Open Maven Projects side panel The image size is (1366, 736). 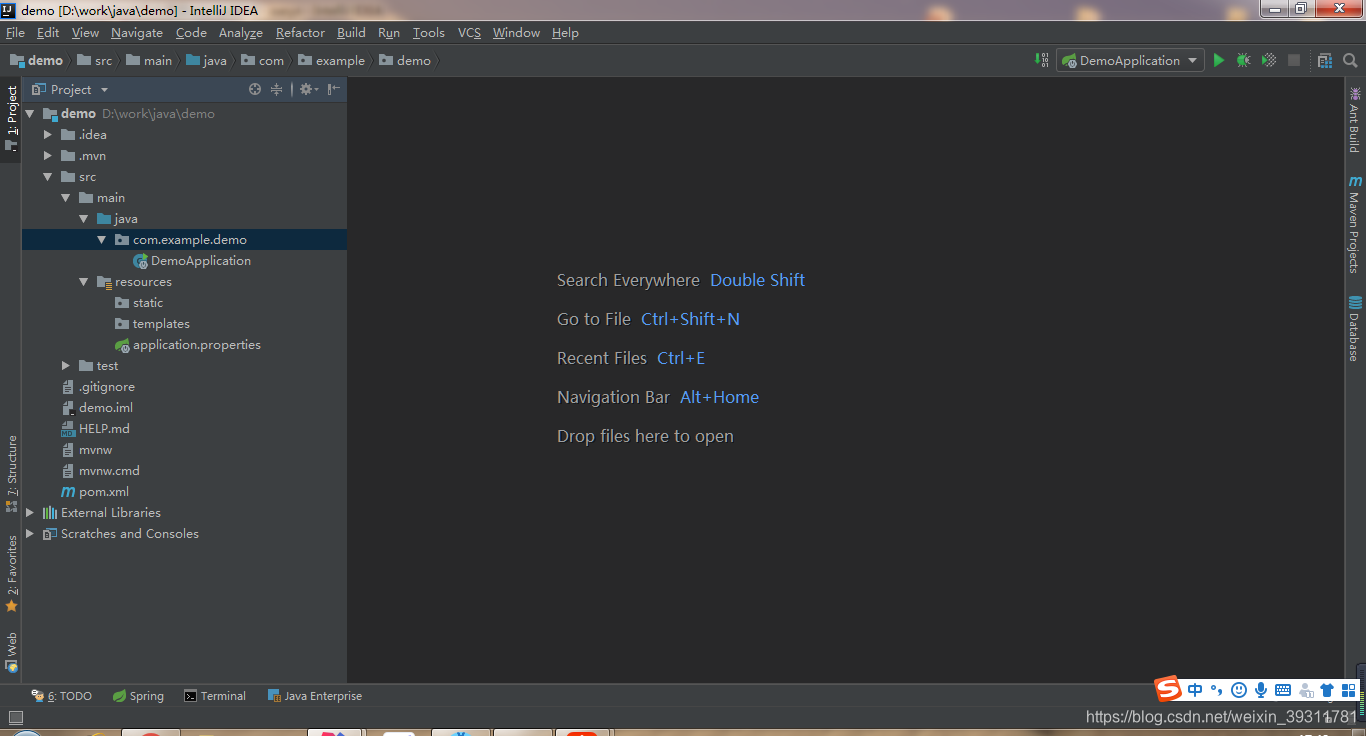pyautogui.click(x=1355, y=224)
